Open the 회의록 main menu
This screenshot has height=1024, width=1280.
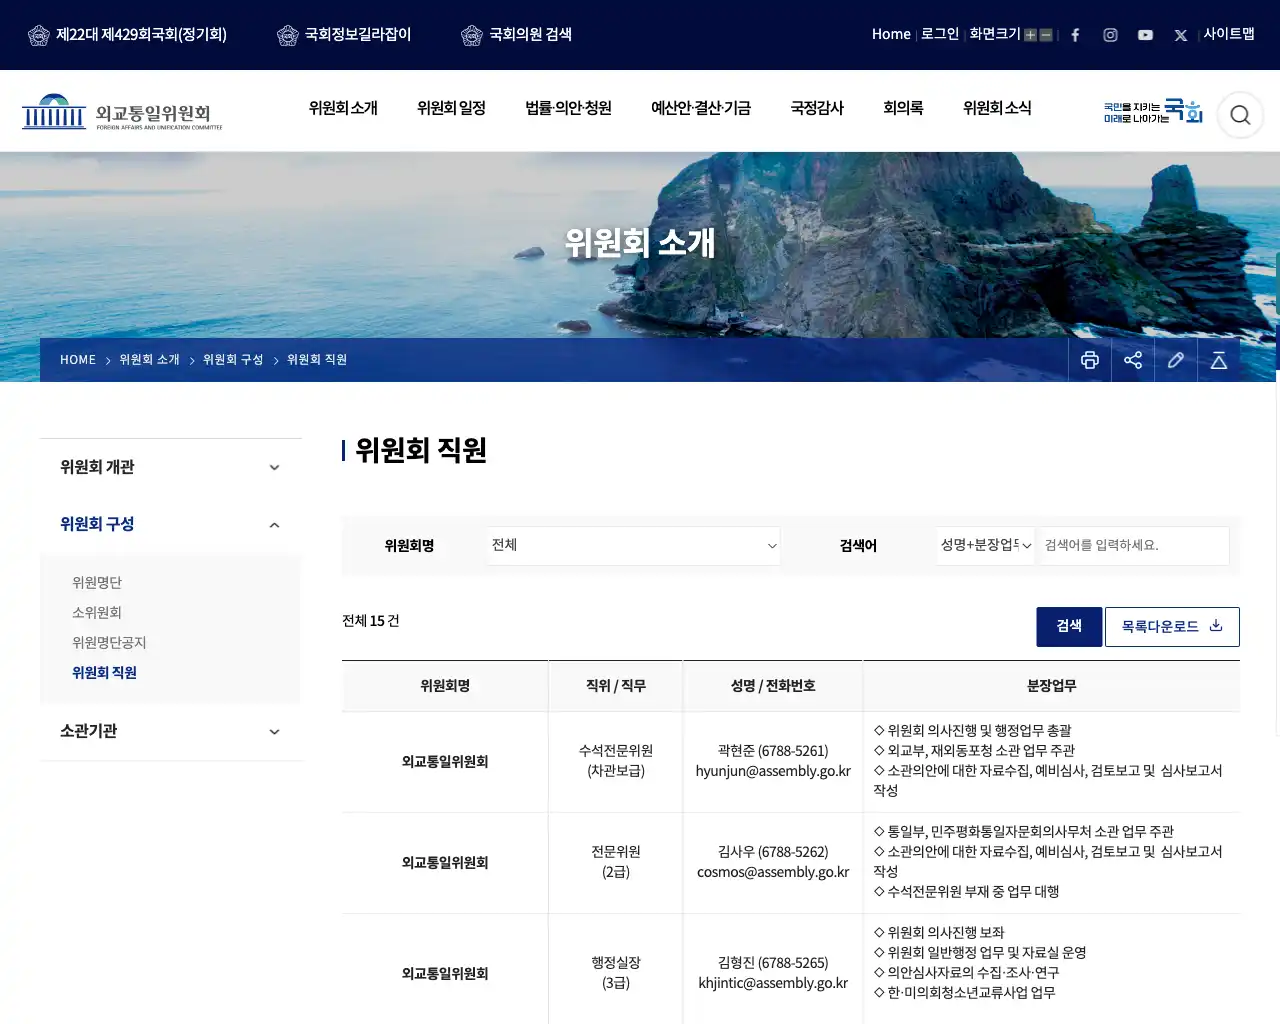[x=903, y=108]
